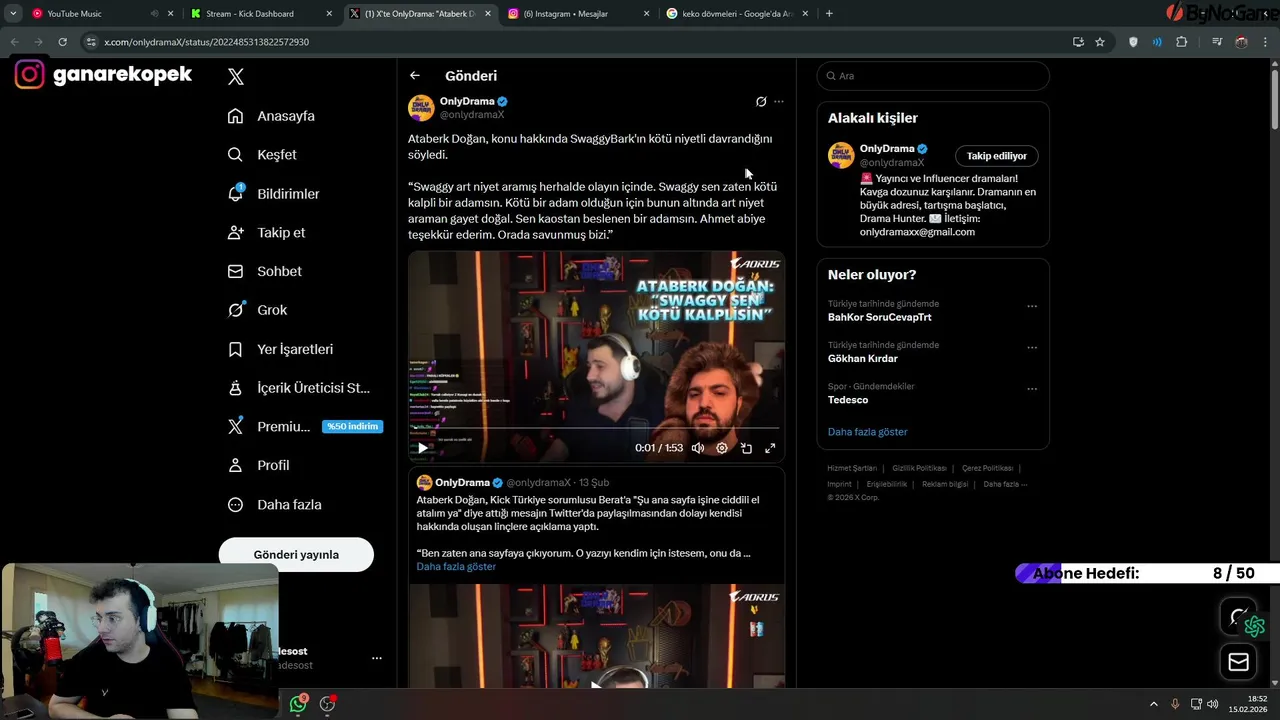This screenshot has height=720, width=1280.
Task: Open Gizlilik Politikası footer link
Action: coord(919,468)
